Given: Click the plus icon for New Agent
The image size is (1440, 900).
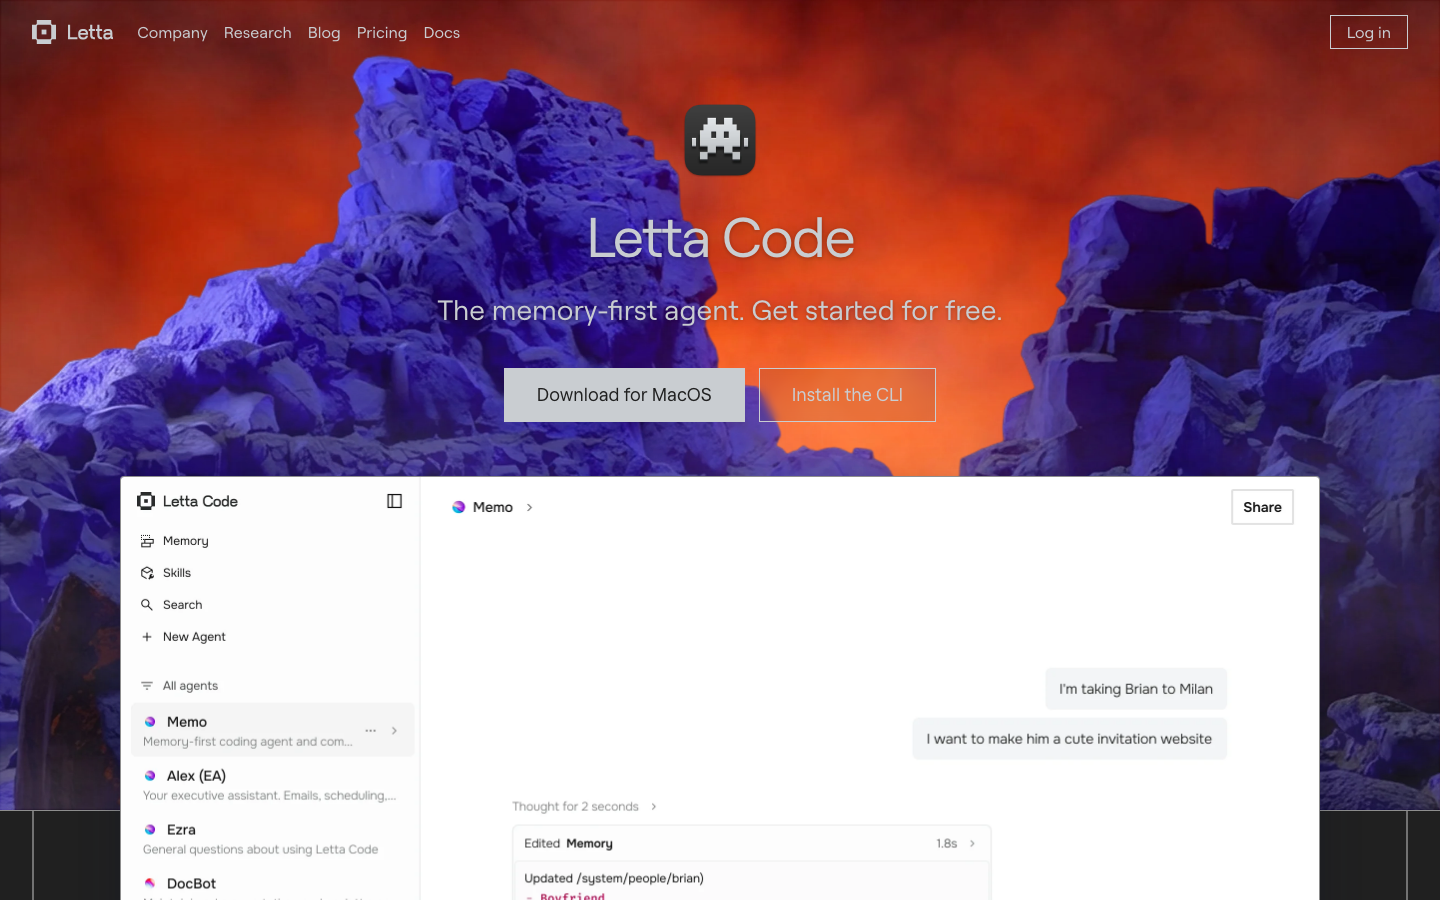Looking at the screenshot, I should tap(147, 637).
